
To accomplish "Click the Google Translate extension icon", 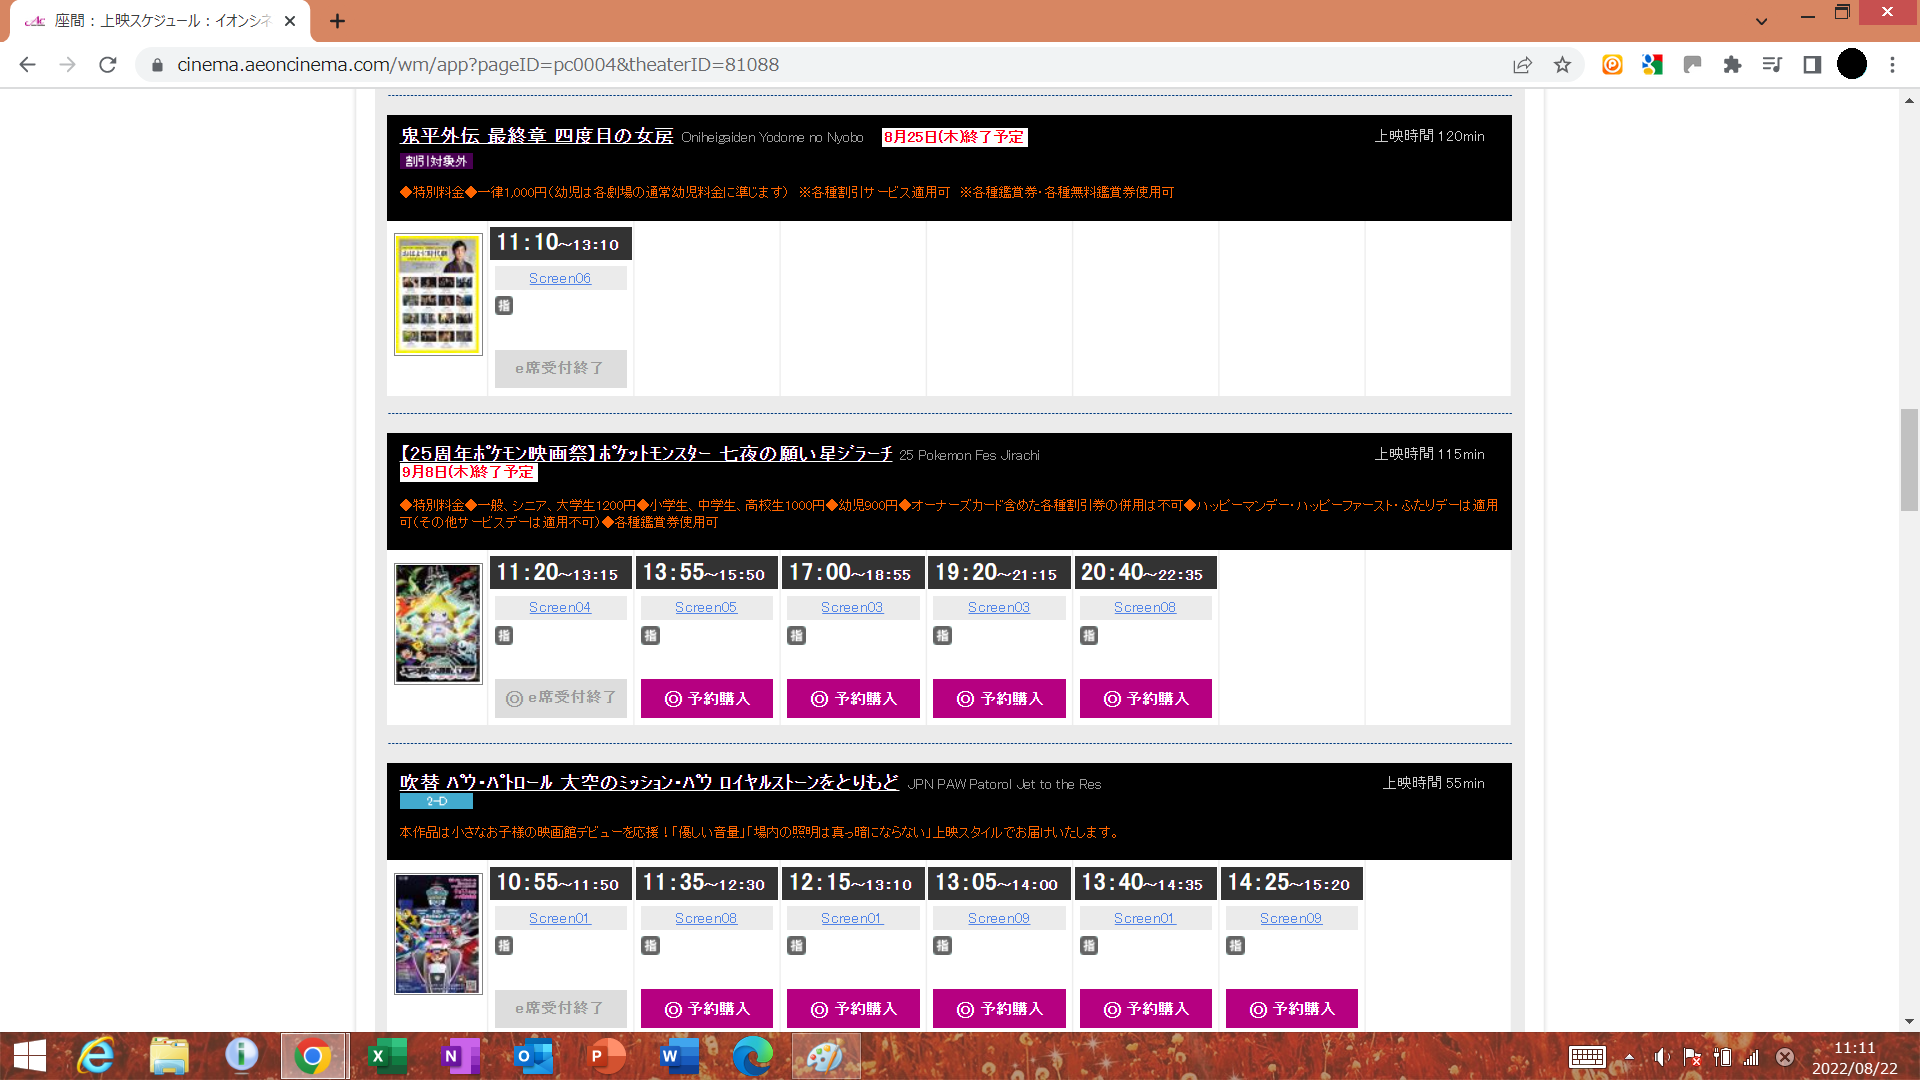I will click(x=1652, y=65).
